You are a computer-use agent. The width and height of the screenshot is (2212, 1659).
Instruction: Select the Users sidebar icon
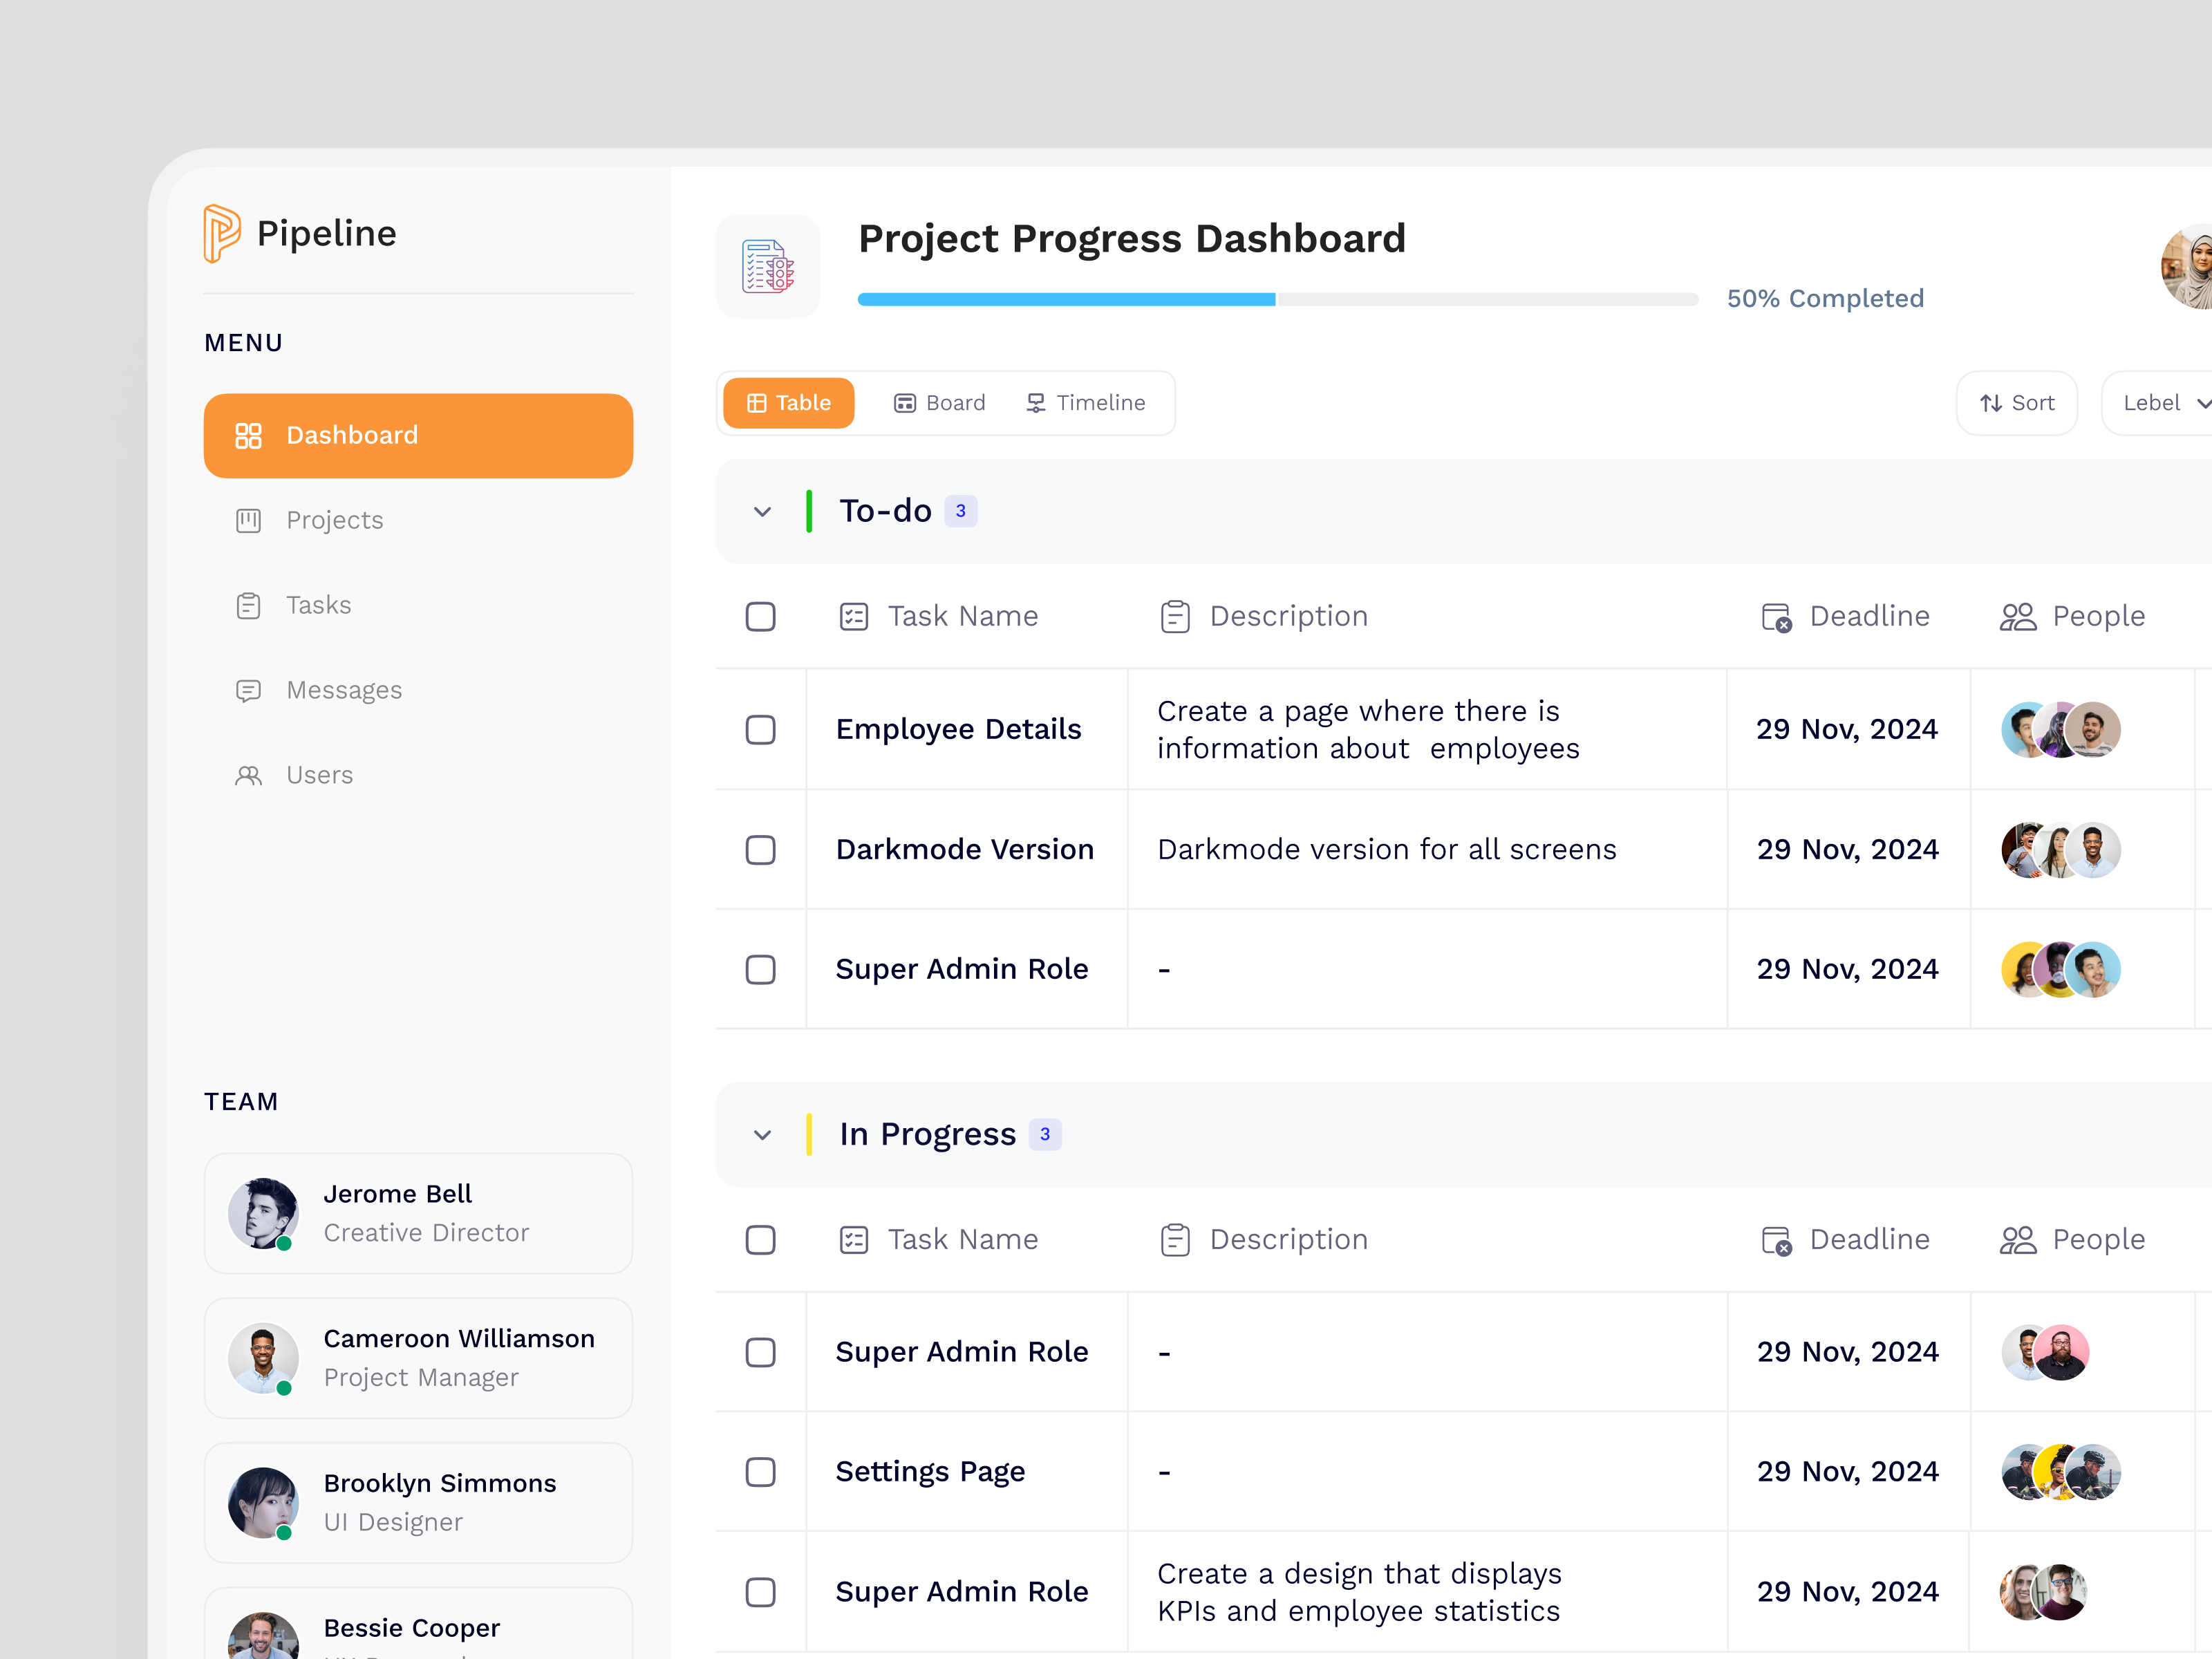tap(248, 774)
